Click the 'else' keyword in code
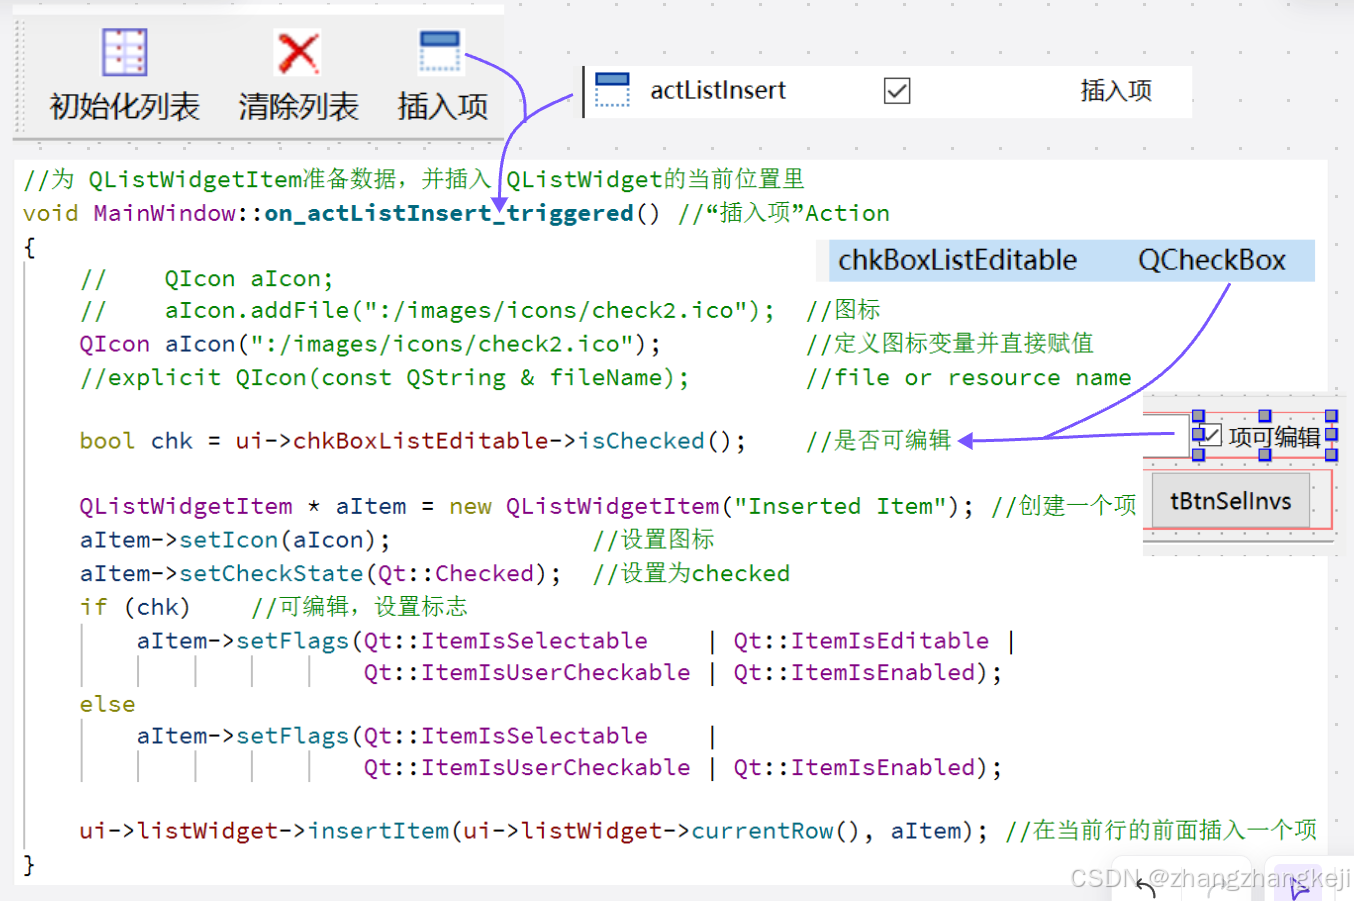 pyautogui.click(x=107, y=704)
